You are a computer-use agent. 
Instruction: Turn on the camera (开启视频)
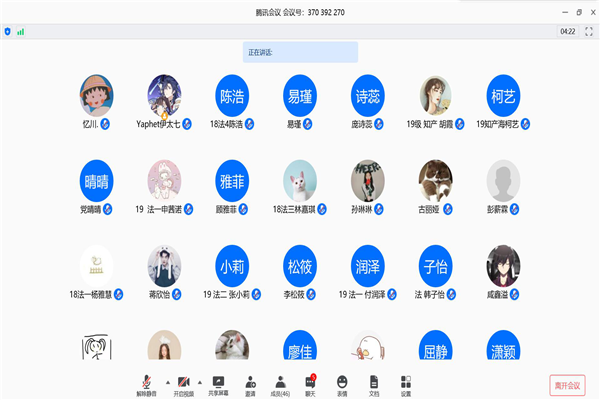click(183, 383)
